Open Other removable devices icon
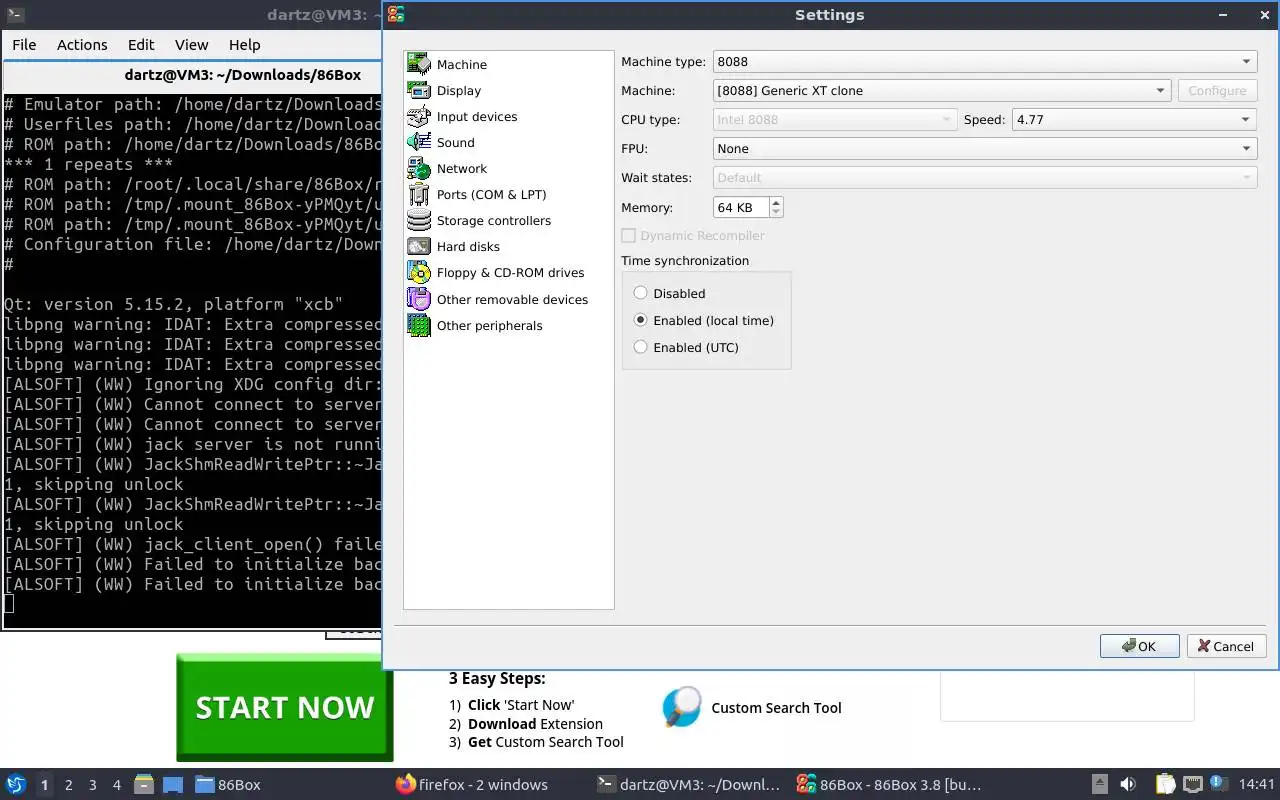 [x=419, y=299]
